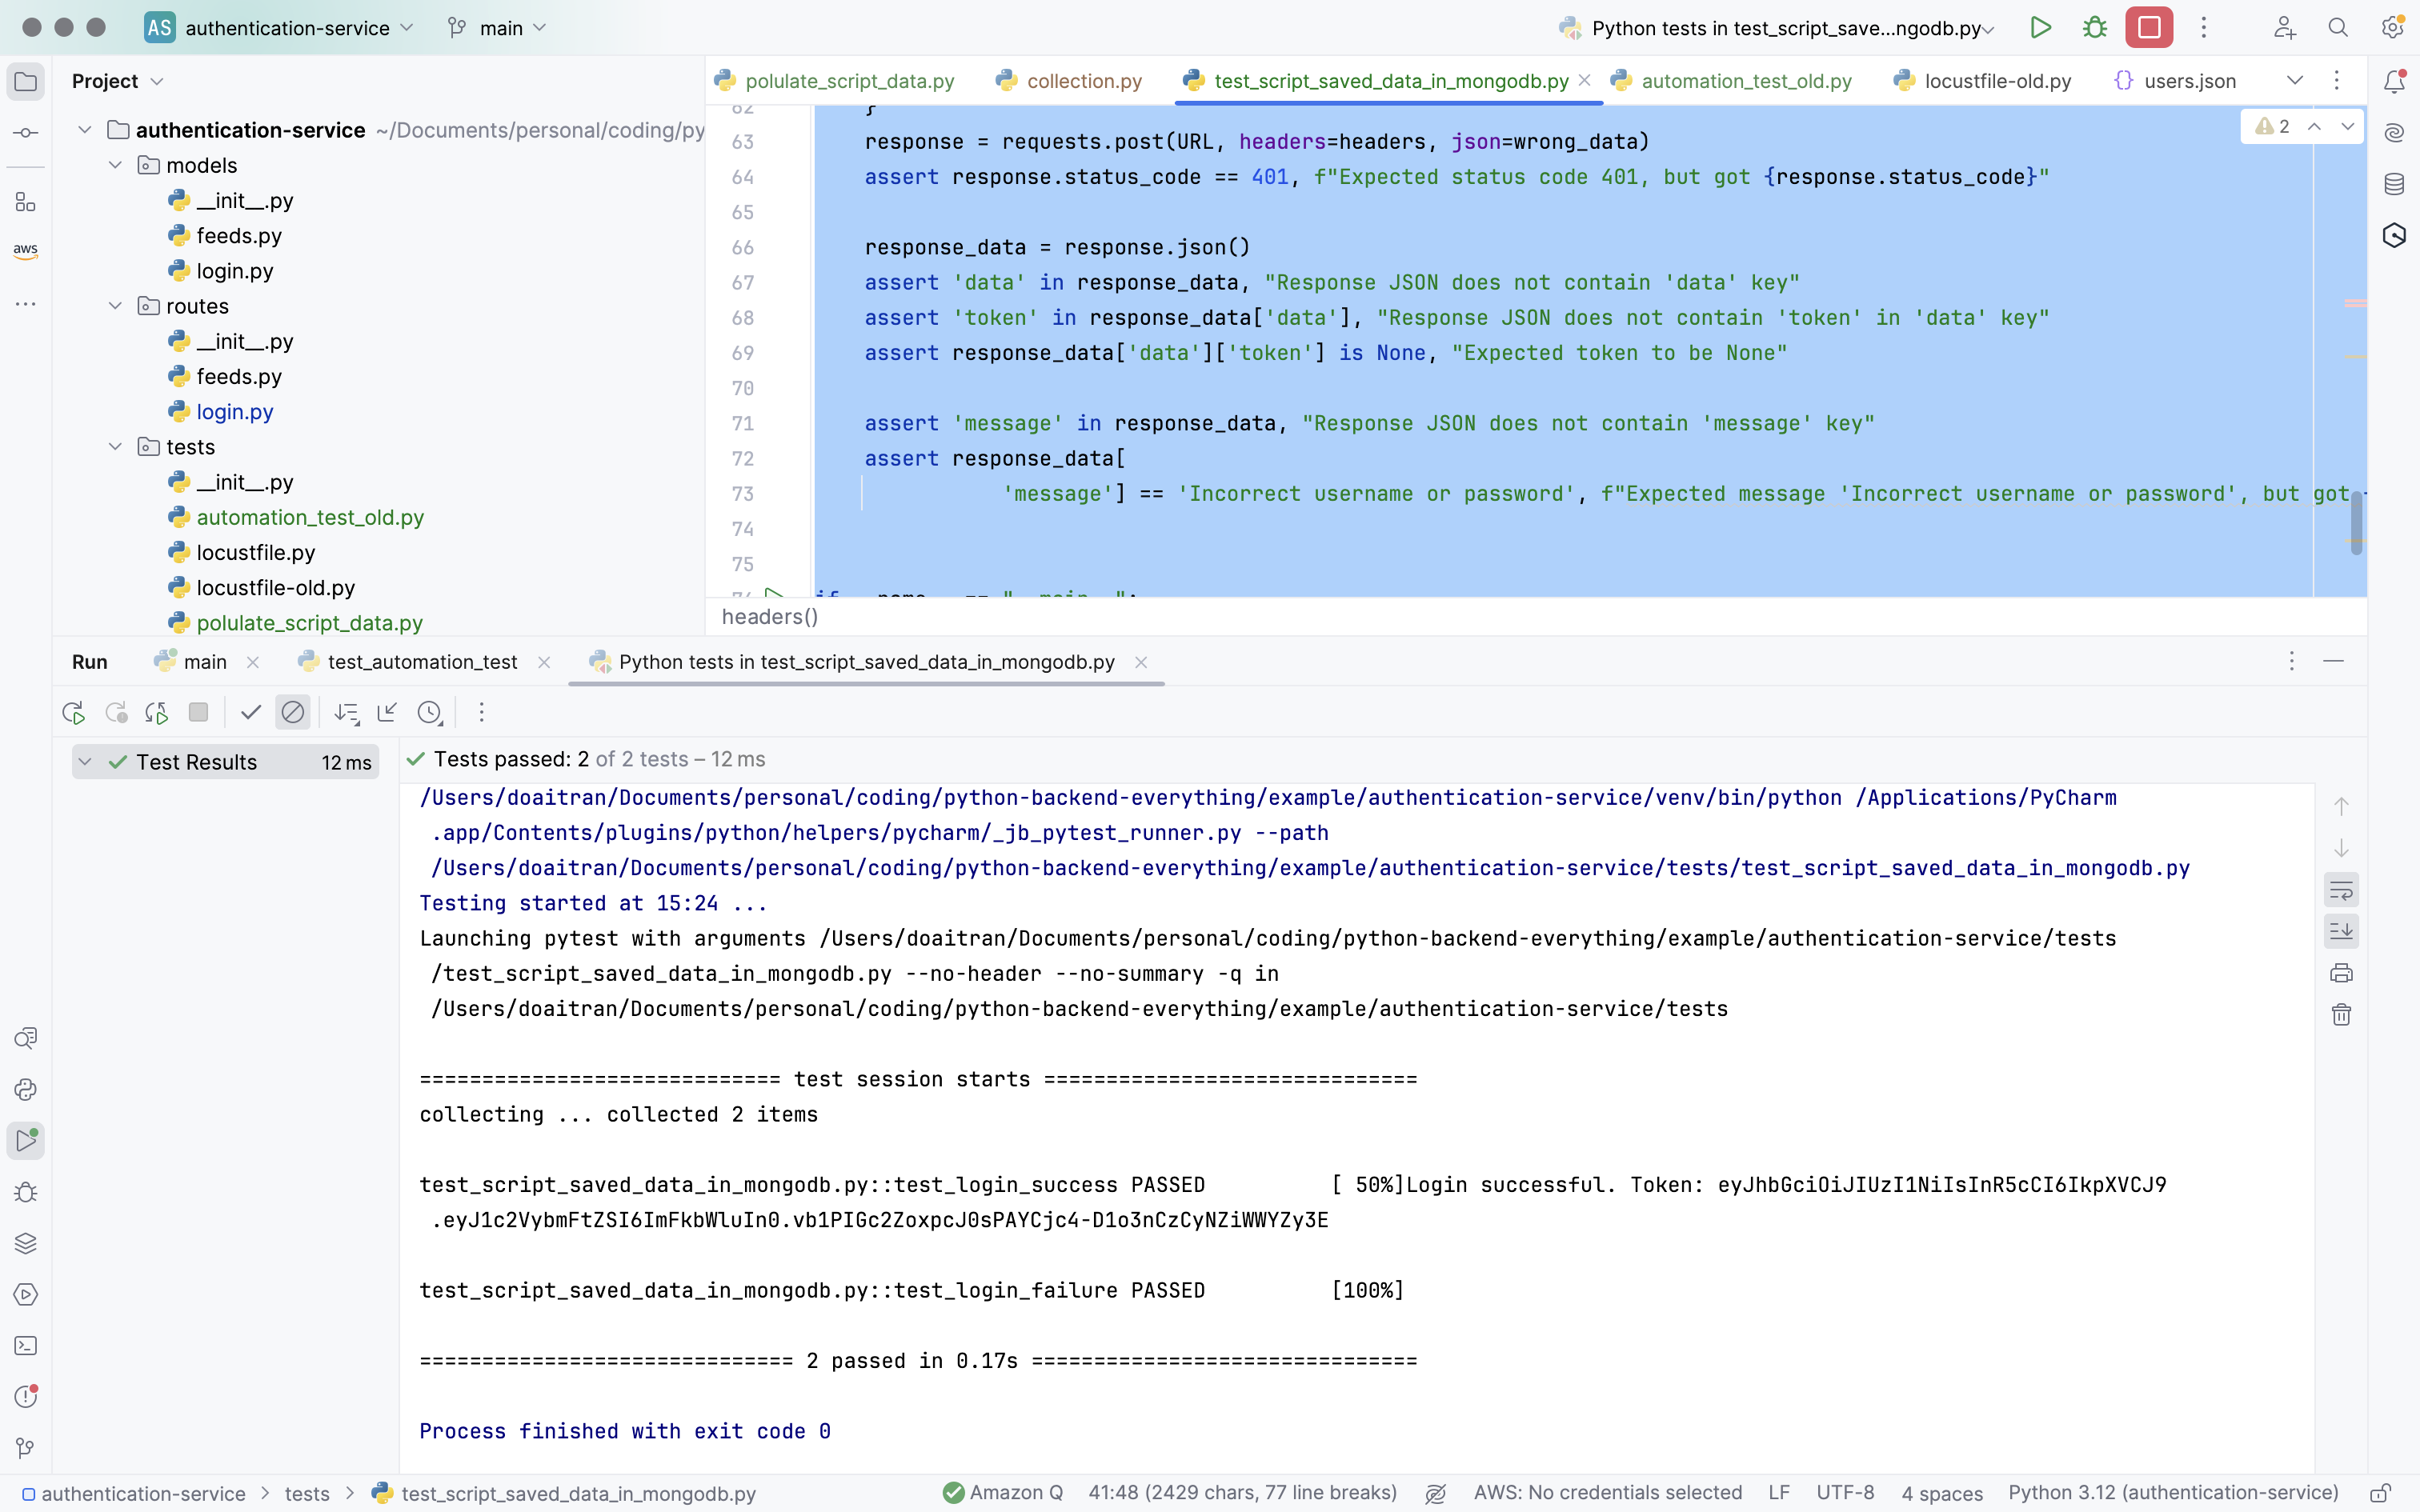Open the Problems tool window icon

point(26,1397)
